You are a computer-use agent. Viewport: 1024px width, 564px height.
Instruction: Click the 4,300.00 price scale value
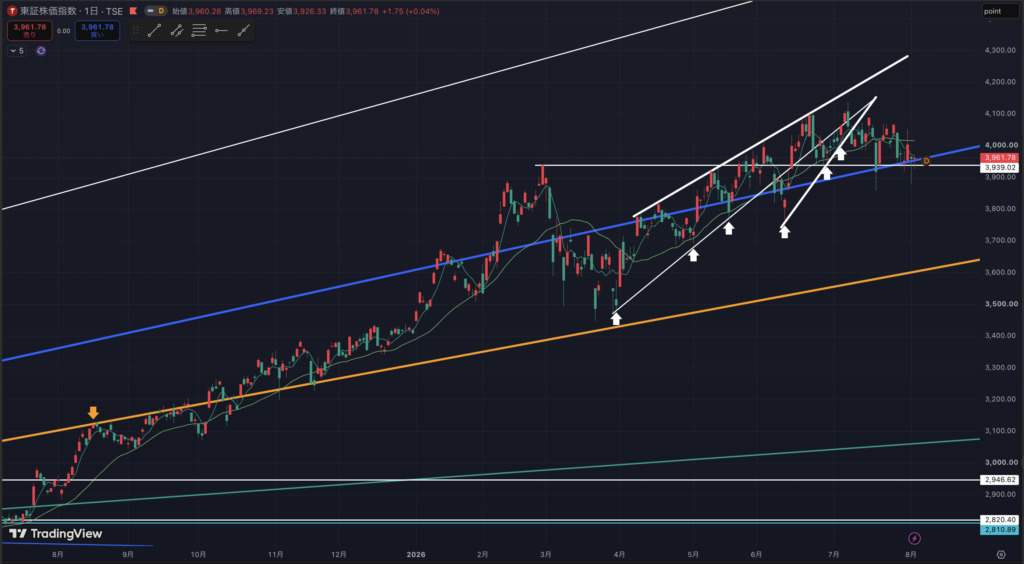coord(1000,50)
